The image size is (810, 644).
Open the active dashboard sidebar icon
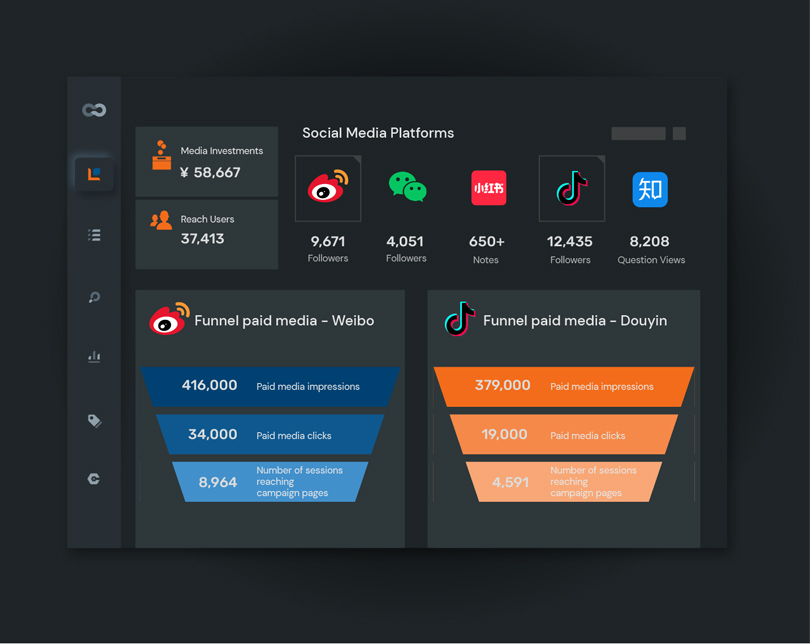pos(94,174)
